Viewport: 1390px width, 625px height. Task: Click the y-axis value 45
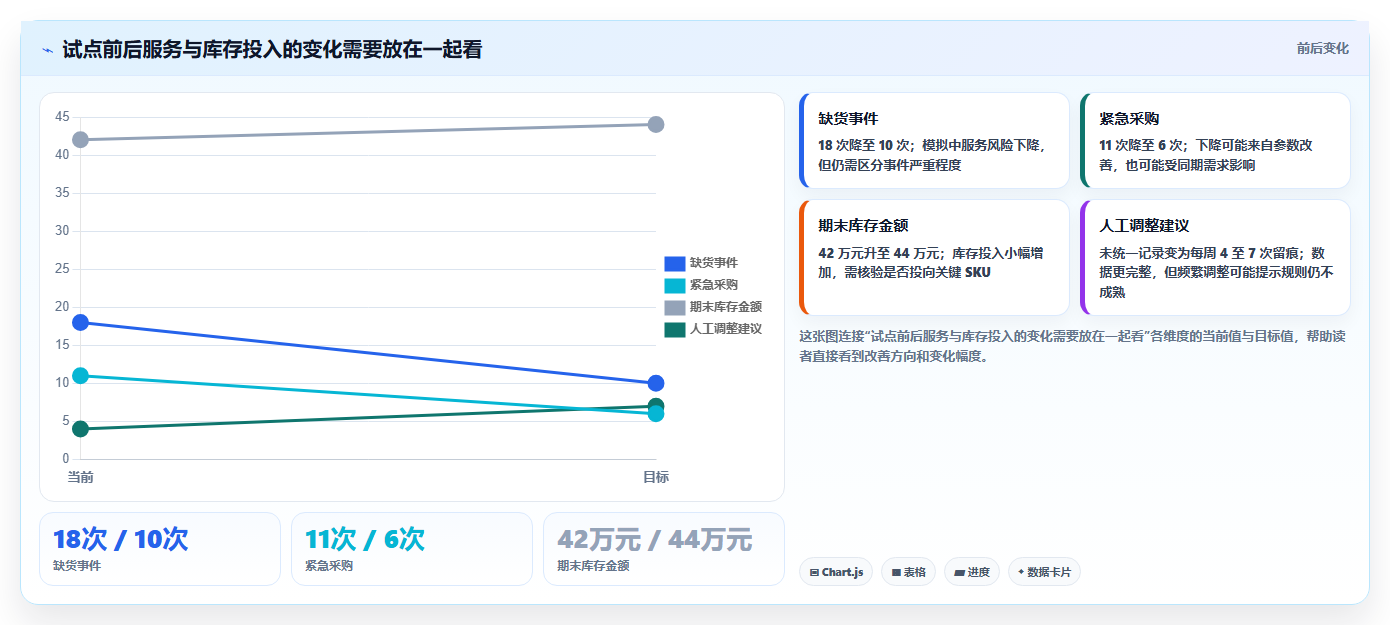[62, 117]
